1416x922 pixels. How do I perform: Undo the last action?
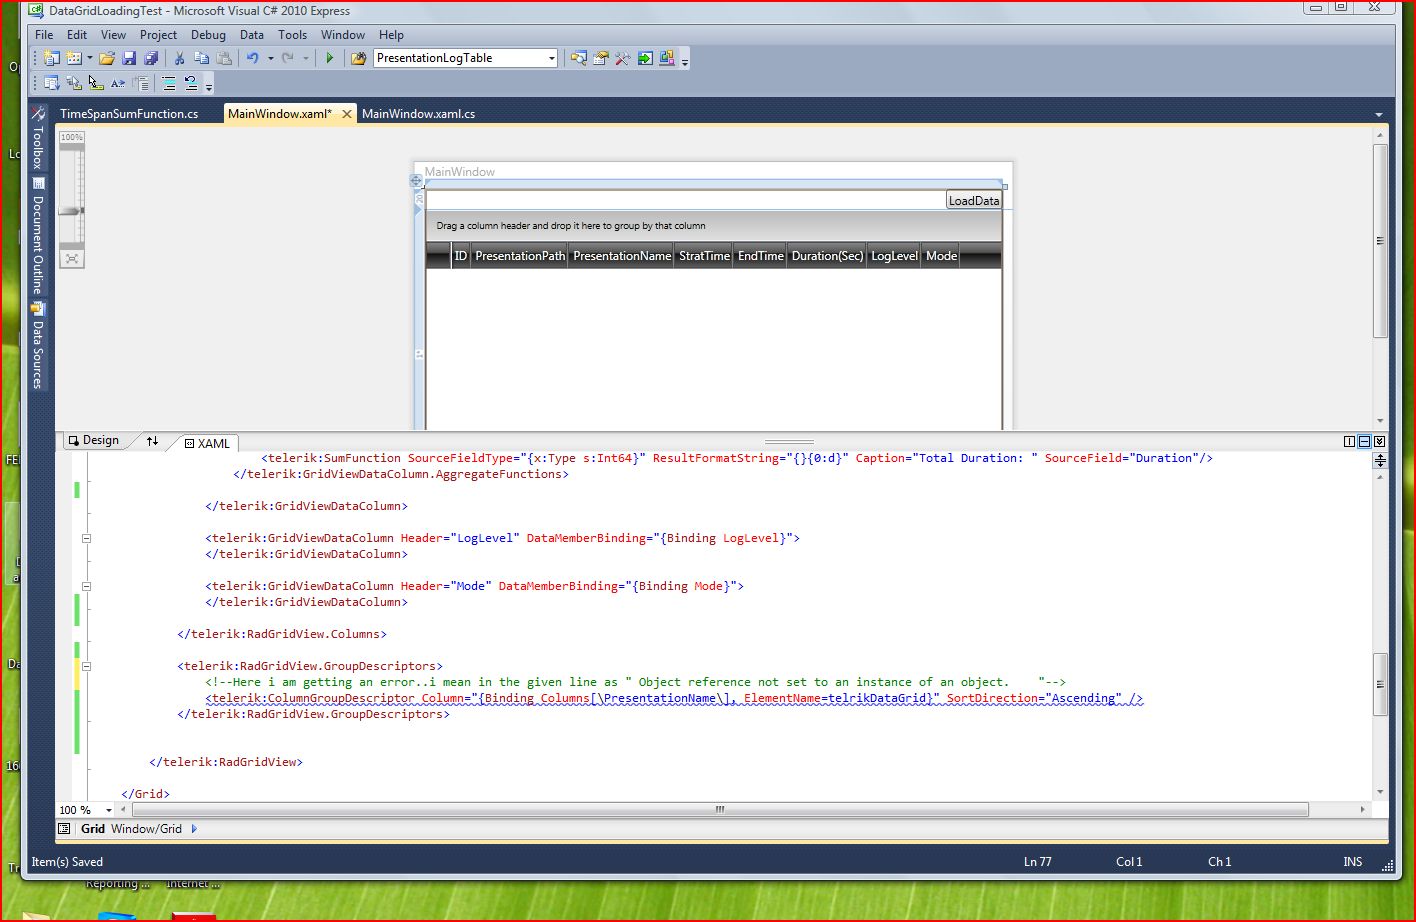pyautogui.click(x=253, y=59)
